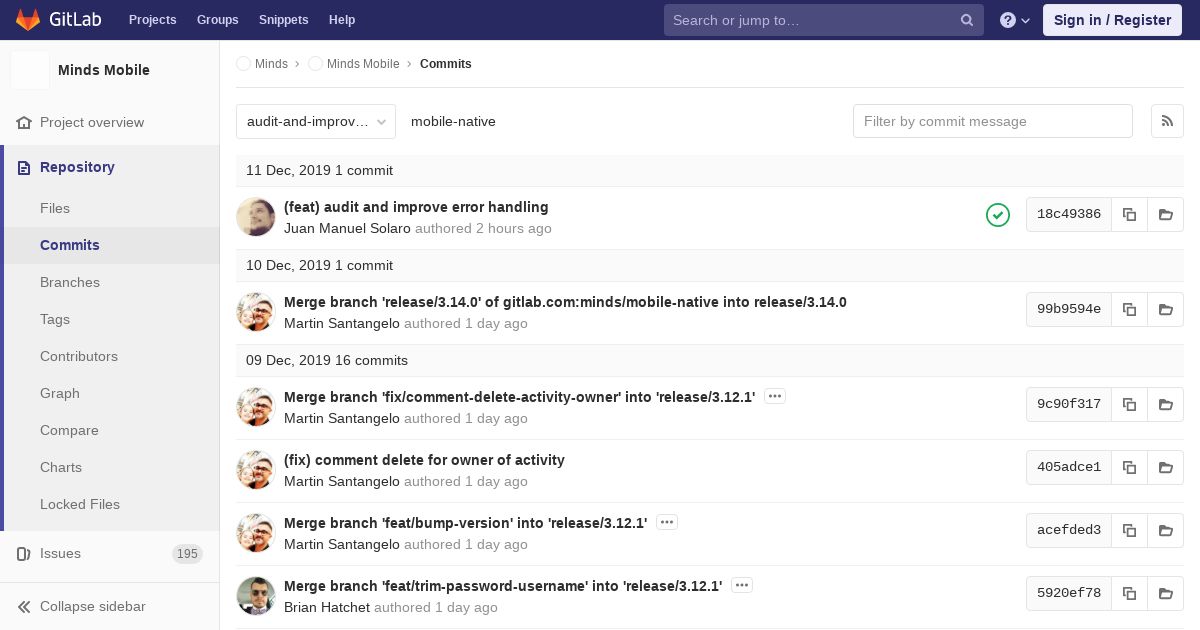
Task: Open merge commit 'feat/bump-version' title
Action: [465, 523]
